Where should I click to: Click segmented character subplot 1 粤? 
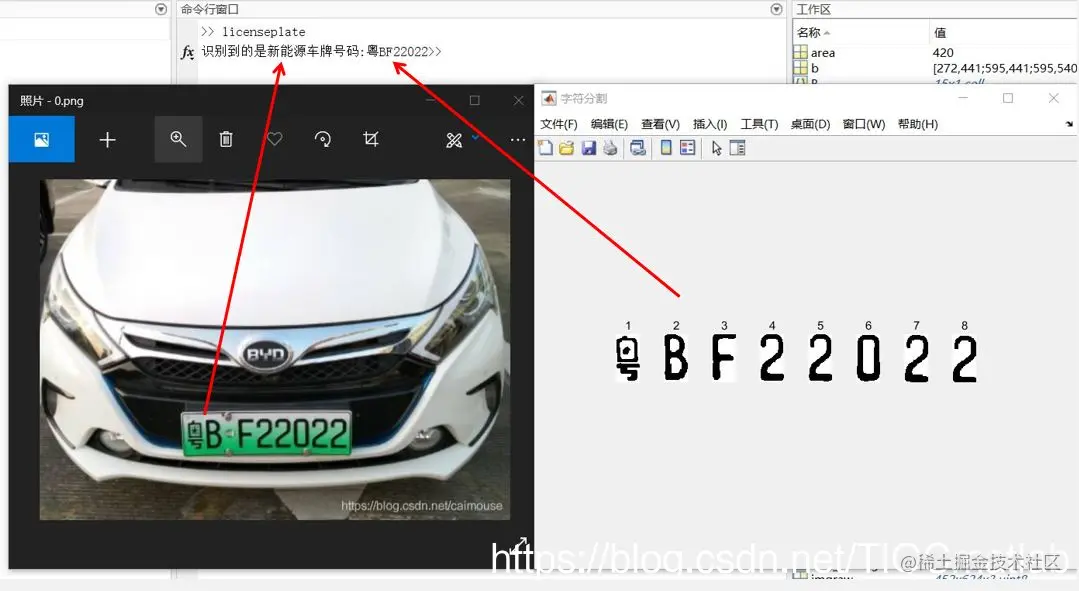click(x=628, y=358)
